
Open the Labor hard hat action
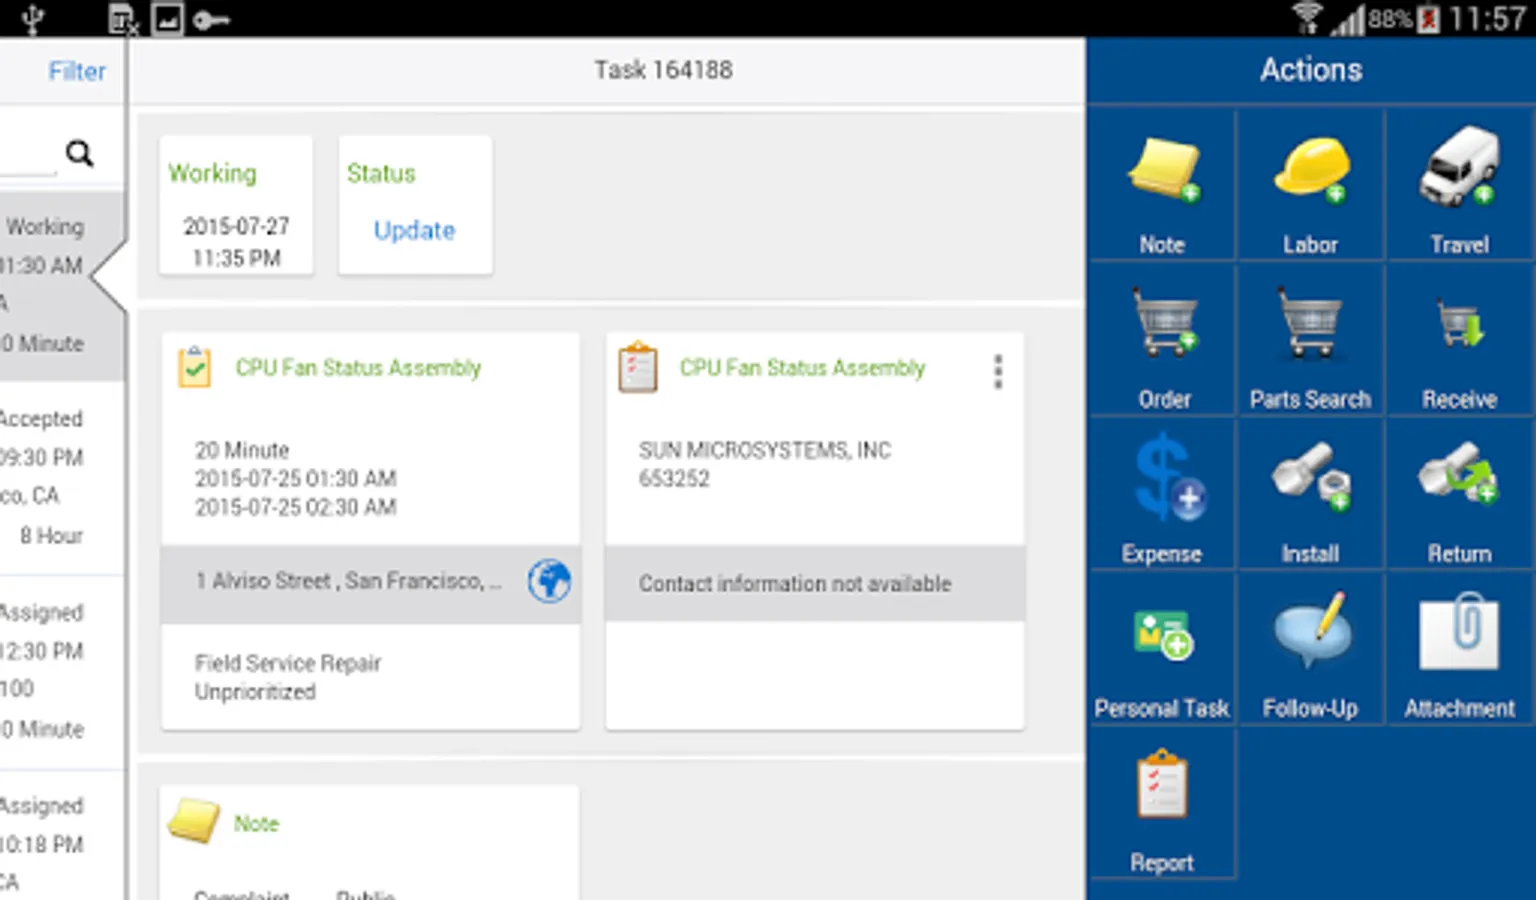[1310, 186]
